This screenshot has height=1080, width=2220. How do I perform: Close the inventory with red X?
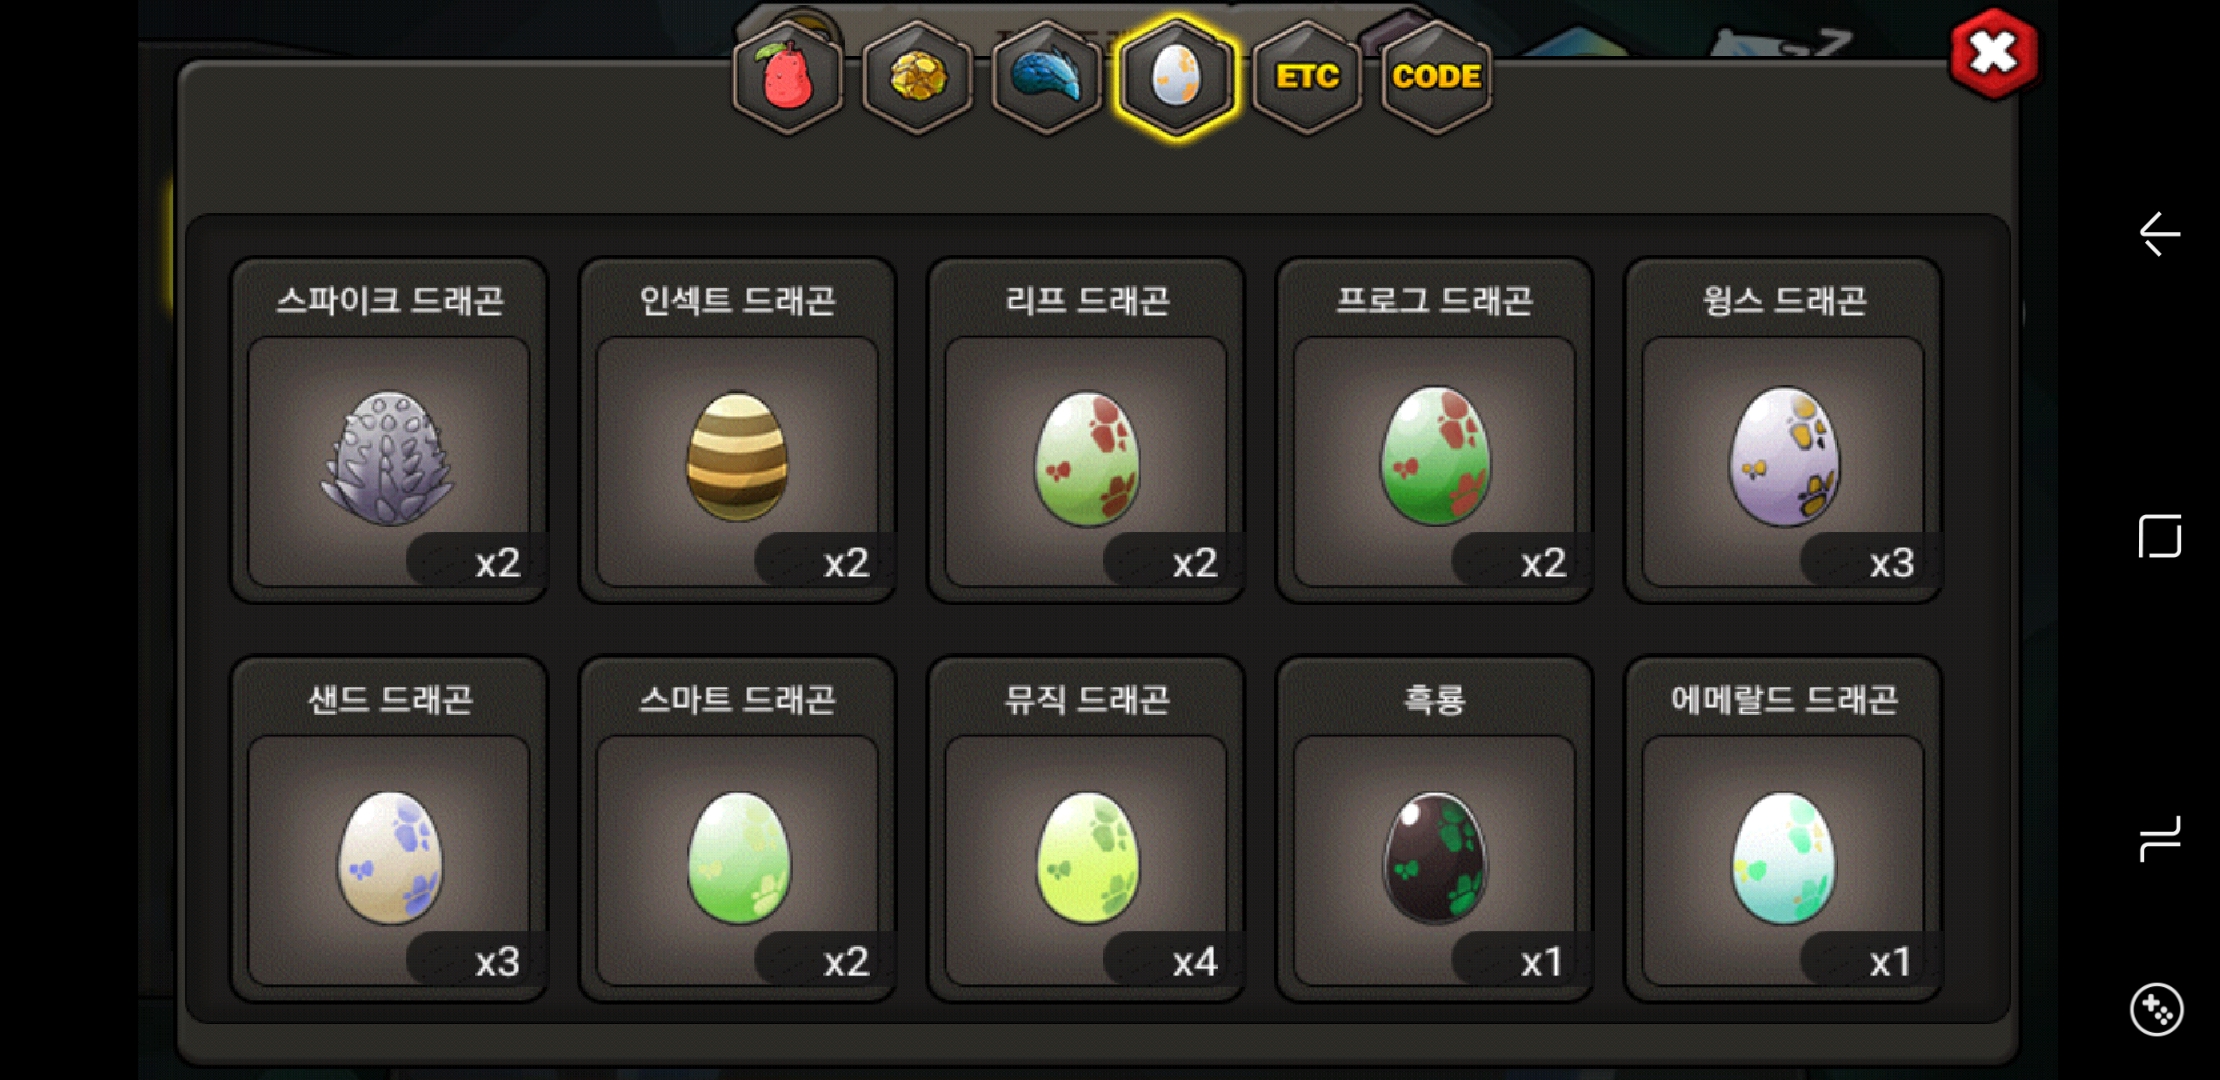pyautogui.click(x=1993, y=53)
